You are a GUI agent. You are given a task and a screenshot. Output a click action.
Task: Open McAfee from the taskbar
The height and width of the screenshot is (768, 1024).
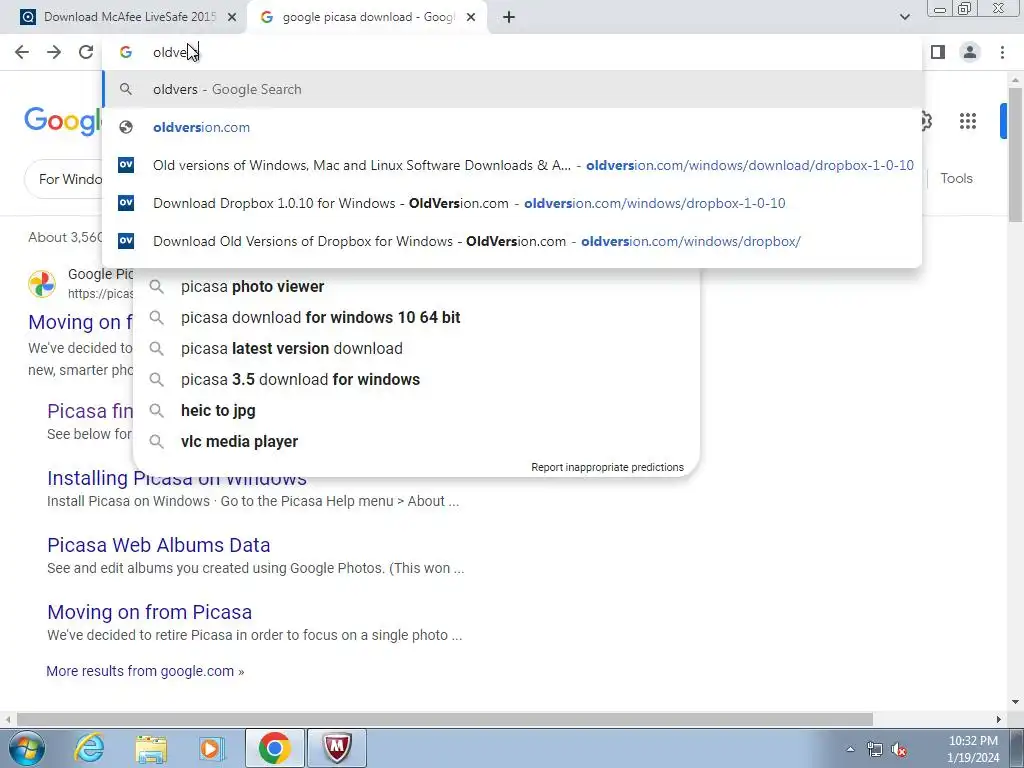pyautogui.click(x=337, y=748)
